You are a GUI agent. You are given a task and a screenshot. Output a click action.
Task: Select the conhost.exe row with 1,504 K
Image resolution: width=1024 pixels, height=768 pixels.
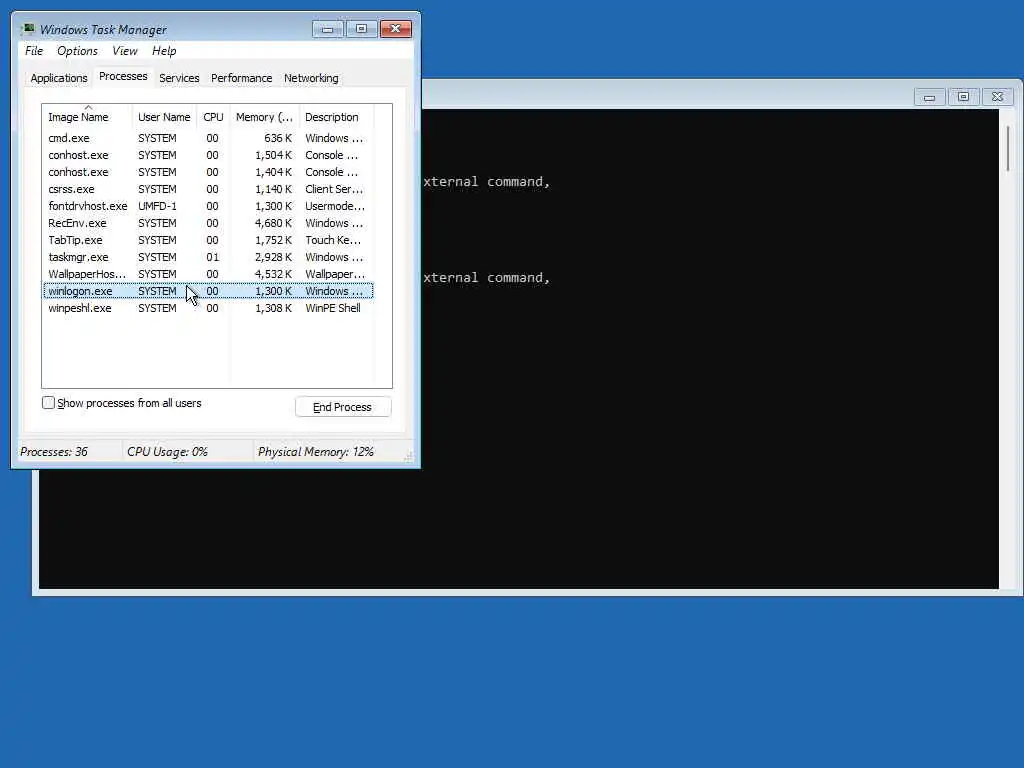(208, 155)
